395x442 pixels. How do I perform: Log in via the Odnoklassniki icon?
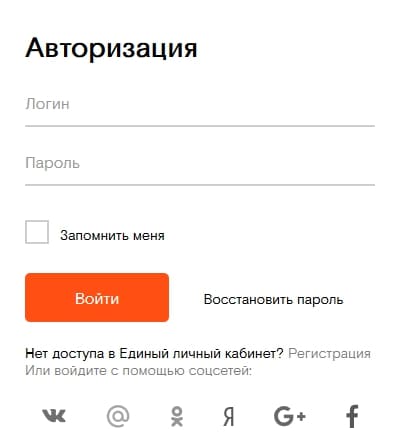click(x=177, y=416)
